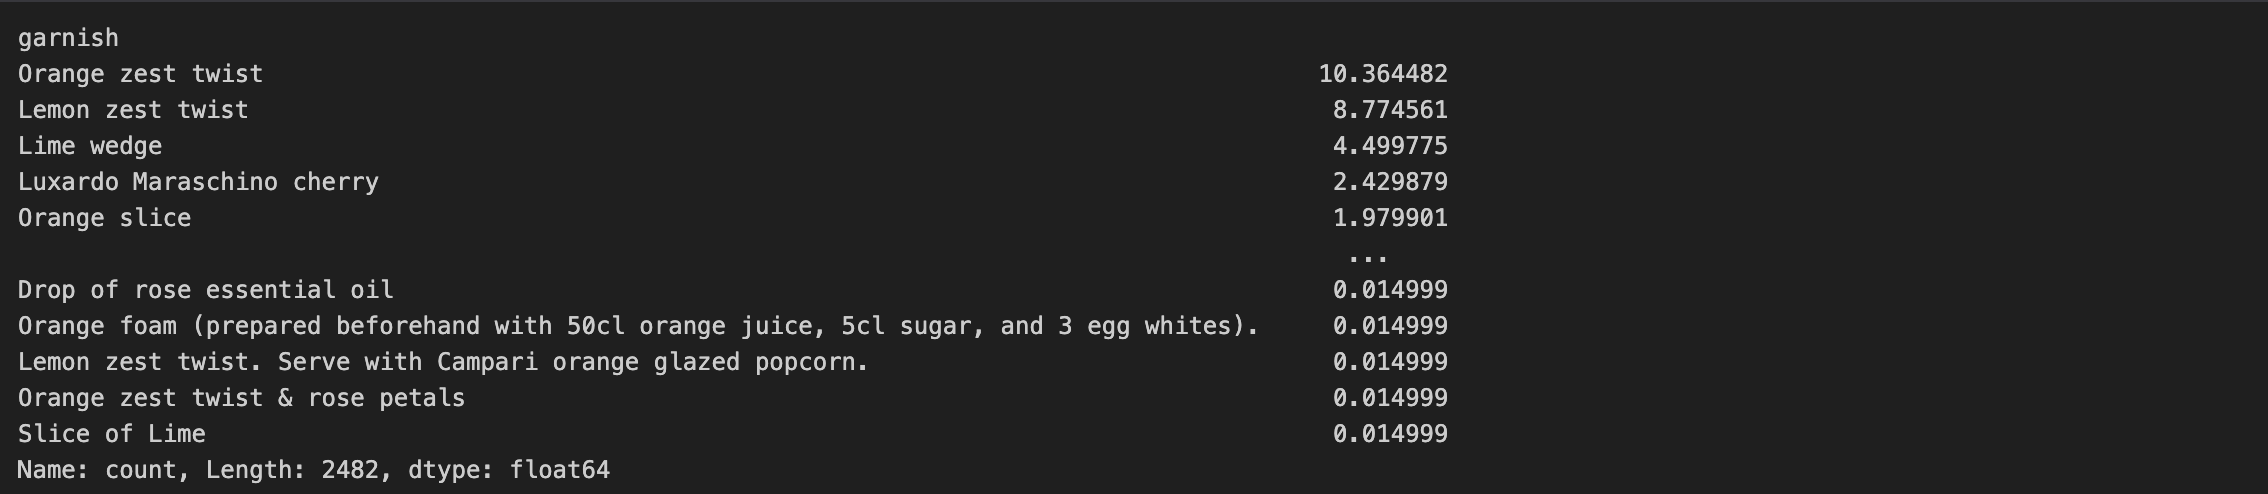2268x494 pixels.
Task: Select the value 2.429879
Action: (x=1390, y=182)
